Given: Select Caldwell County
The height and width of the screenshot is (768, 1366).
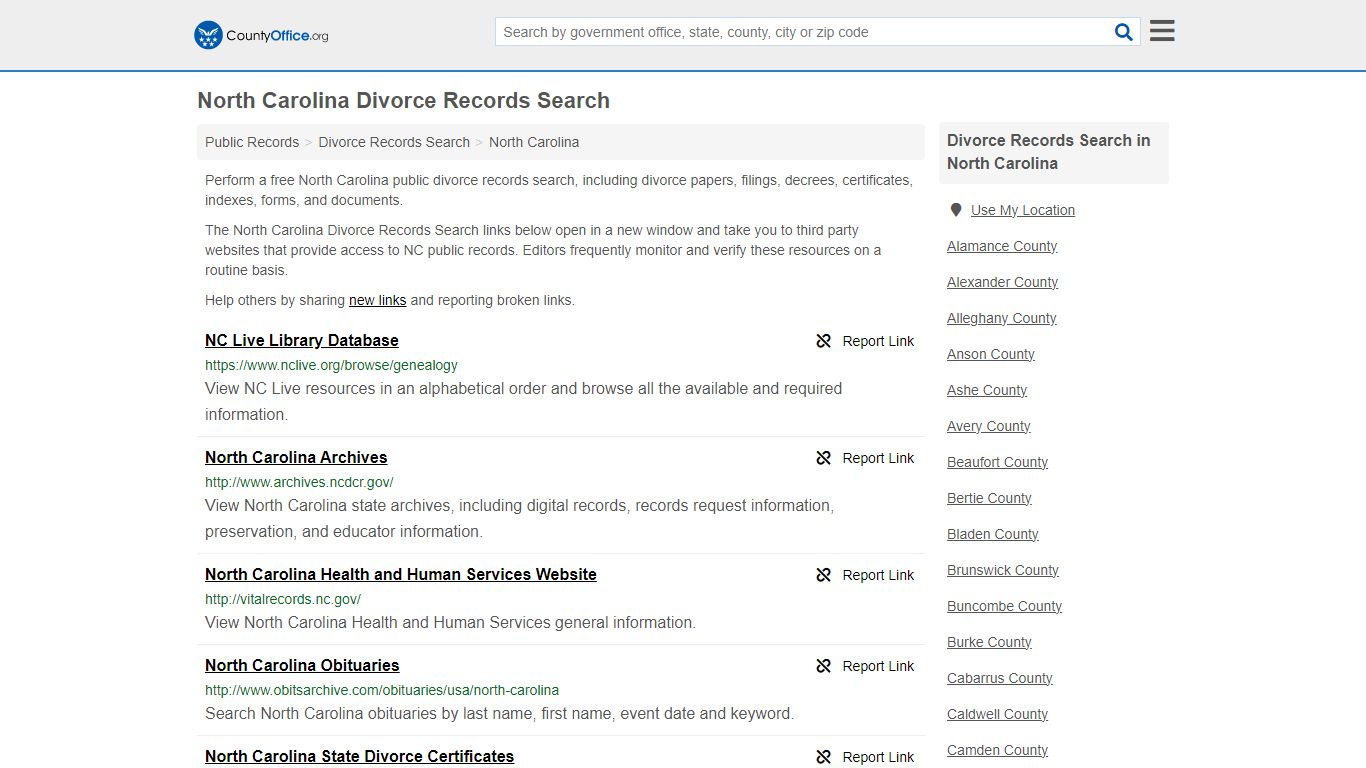Looking at the screenshot, I should [997, 714].
